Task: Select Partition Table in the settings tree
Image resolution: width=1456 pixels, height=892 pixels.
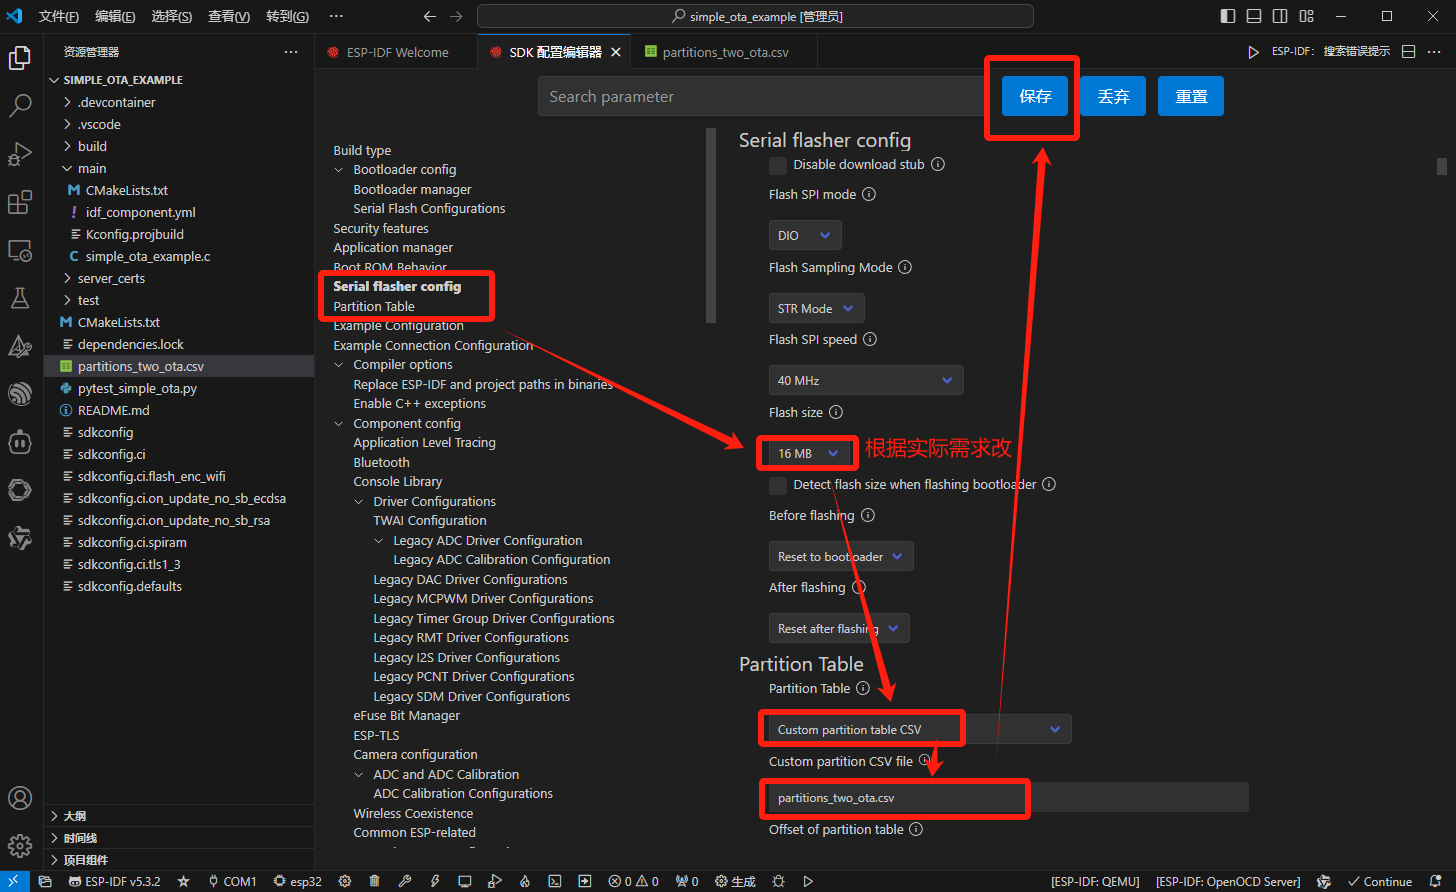Action: [374, 306]
